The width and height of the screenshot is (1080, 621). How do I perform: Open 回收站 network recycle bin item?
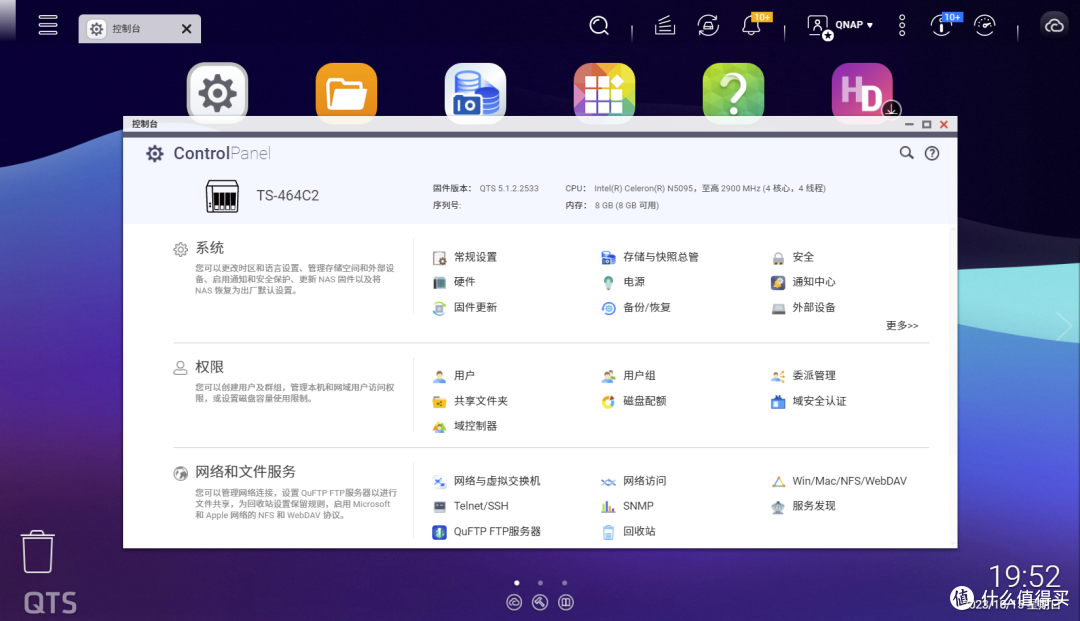point(628,531)
